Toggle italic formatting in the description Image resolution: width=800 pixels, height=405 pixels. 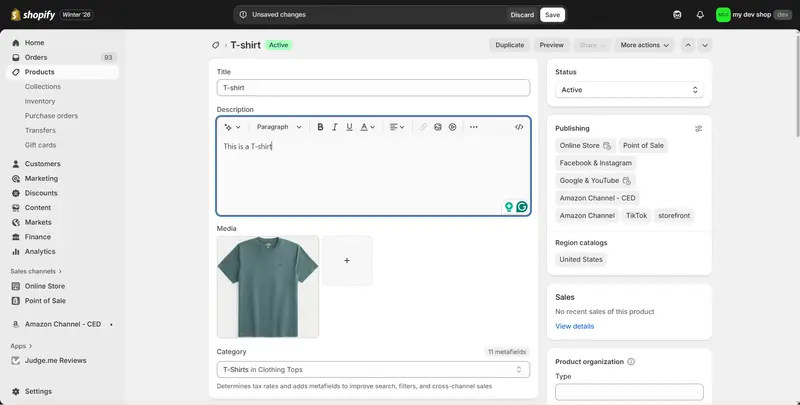click(x=335, y=127)
